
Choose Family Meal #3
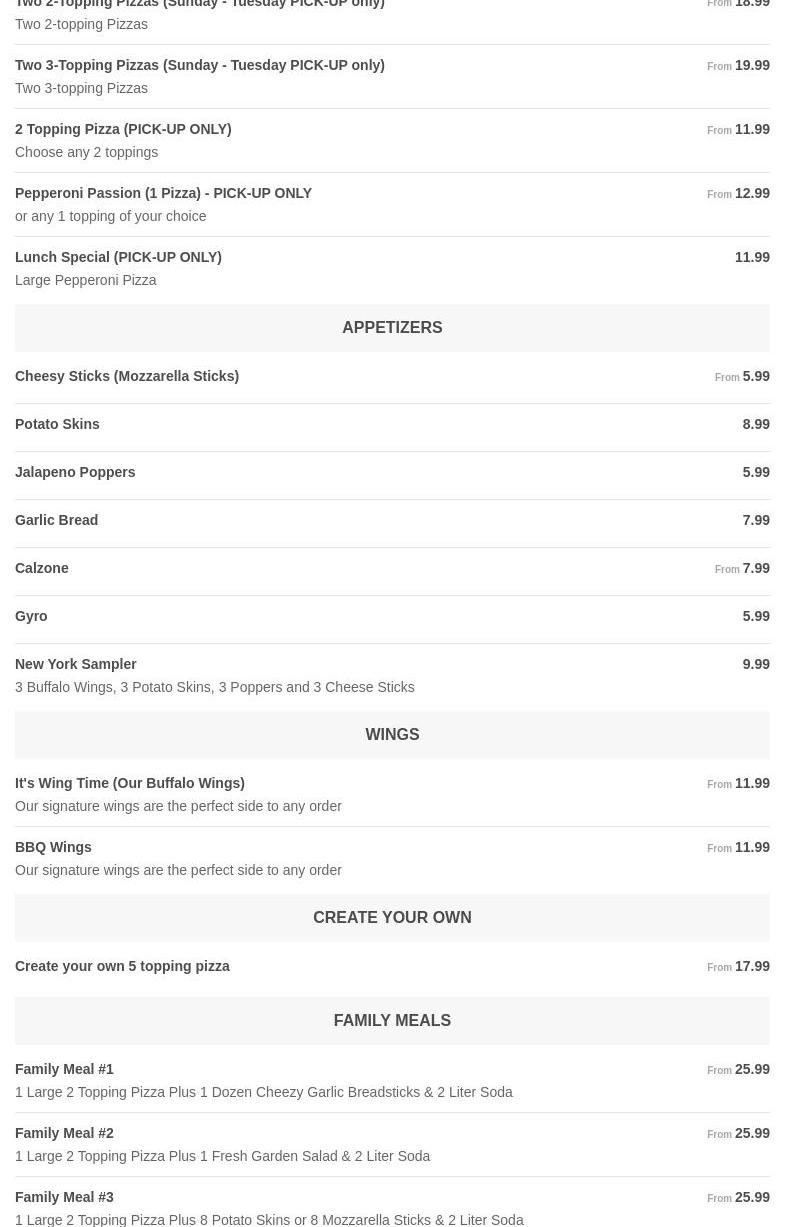point(64,1197)
